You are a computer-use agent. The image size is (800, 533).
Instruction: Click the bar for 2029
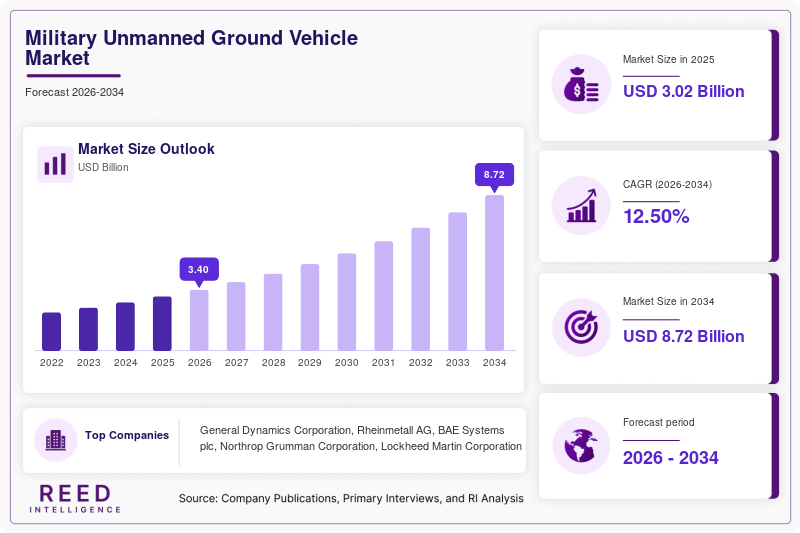pyautogui.click(x=310, y=308)
